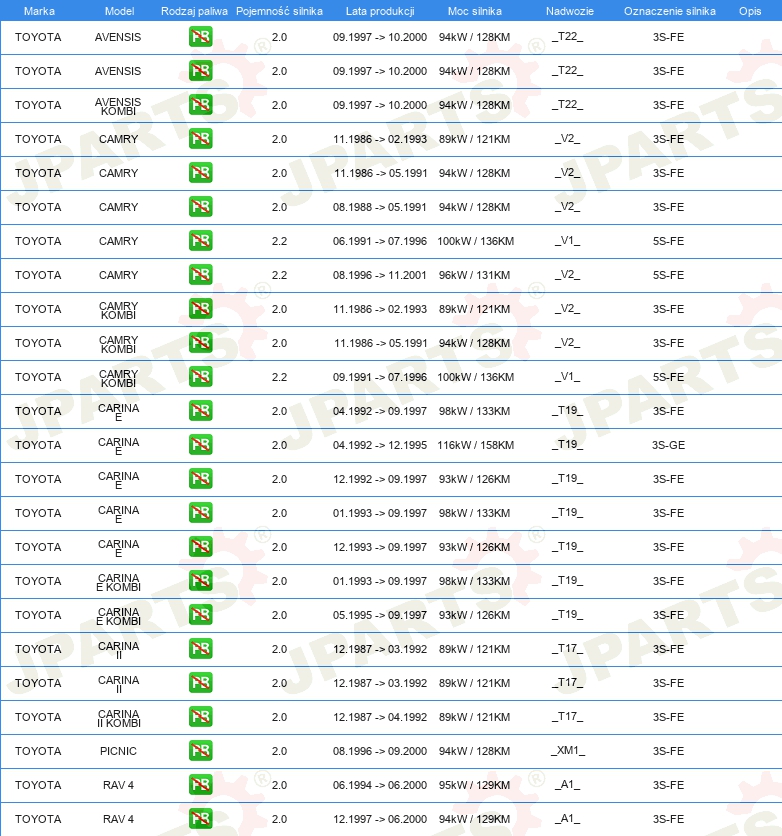
Task: Select date range 09.1991 -> 07.1996
Action: pyautogui.click(x=380, y=377)
